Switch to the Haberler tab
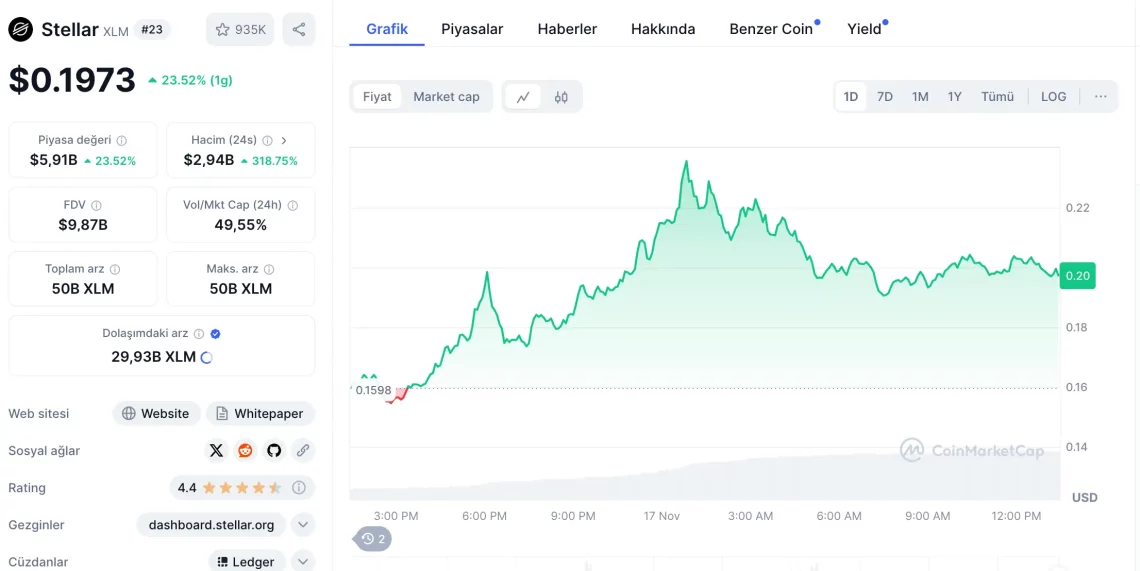1140x571 pixels. tap(567, 29)
